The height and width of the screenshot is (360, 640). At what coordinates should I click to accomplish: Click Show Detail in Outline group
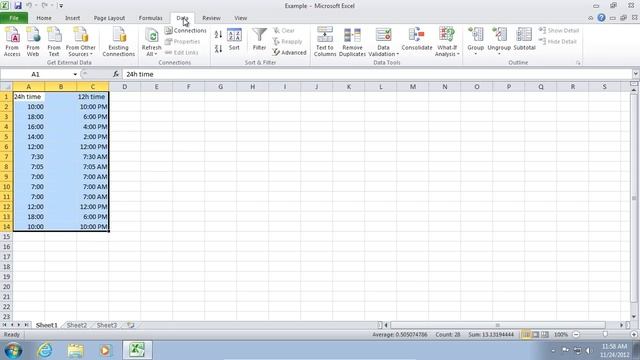(x=559, y=31)
